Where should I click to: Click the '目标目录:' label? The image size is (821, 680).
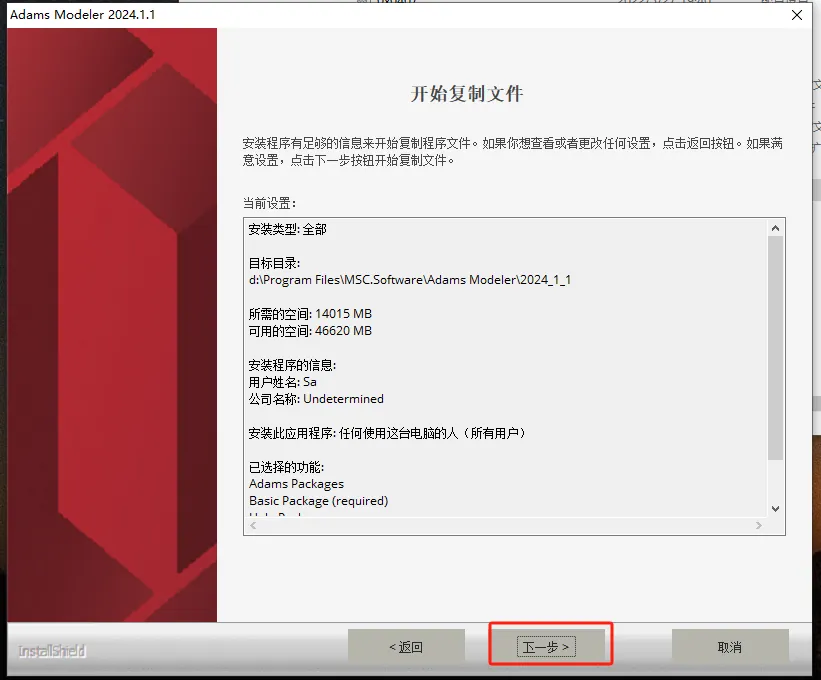(274, 263)
